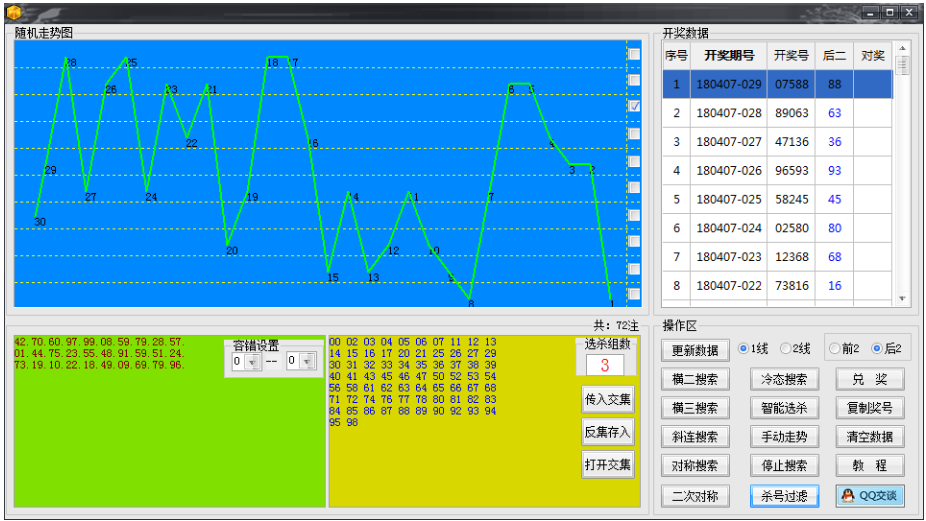Click the 共: 72注 count label
This screenshot has height=521, width=926.
click(616, 326)
